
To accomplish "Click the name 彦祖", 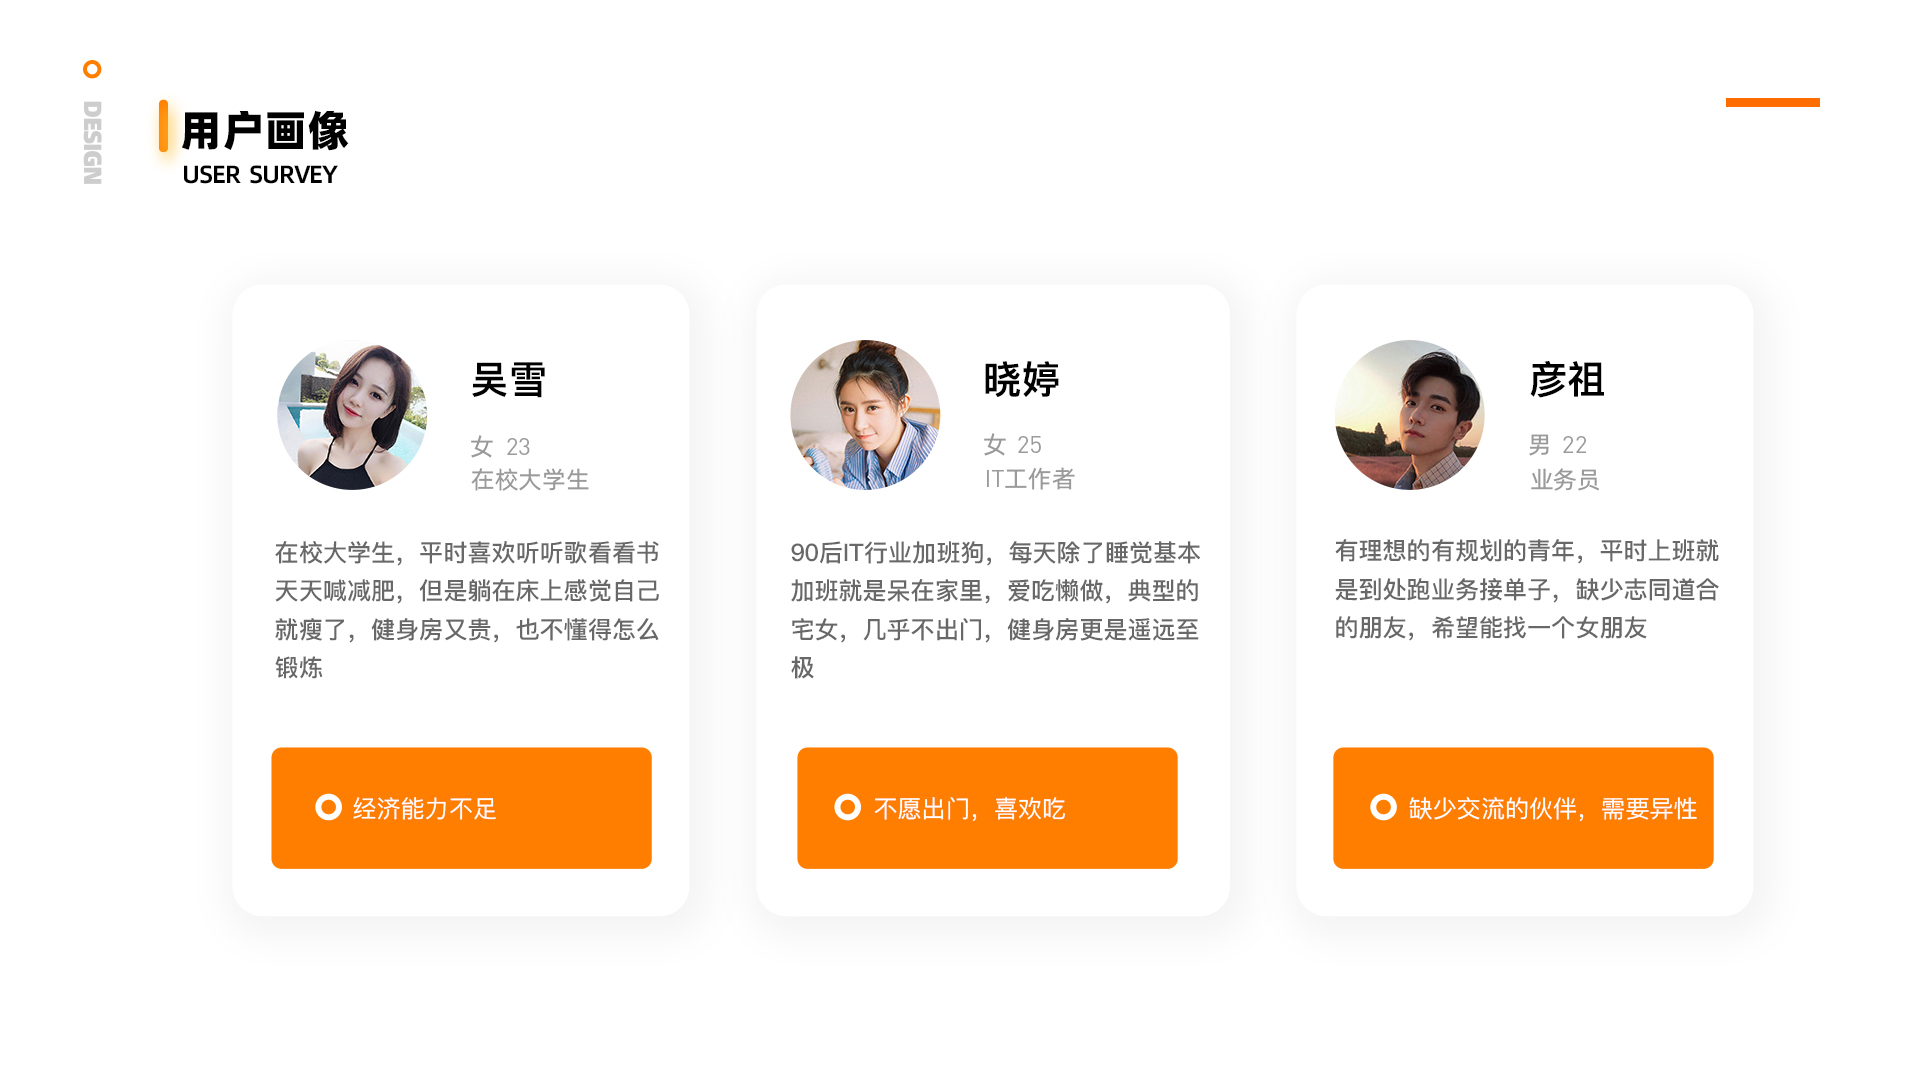I will [1567, 380].
